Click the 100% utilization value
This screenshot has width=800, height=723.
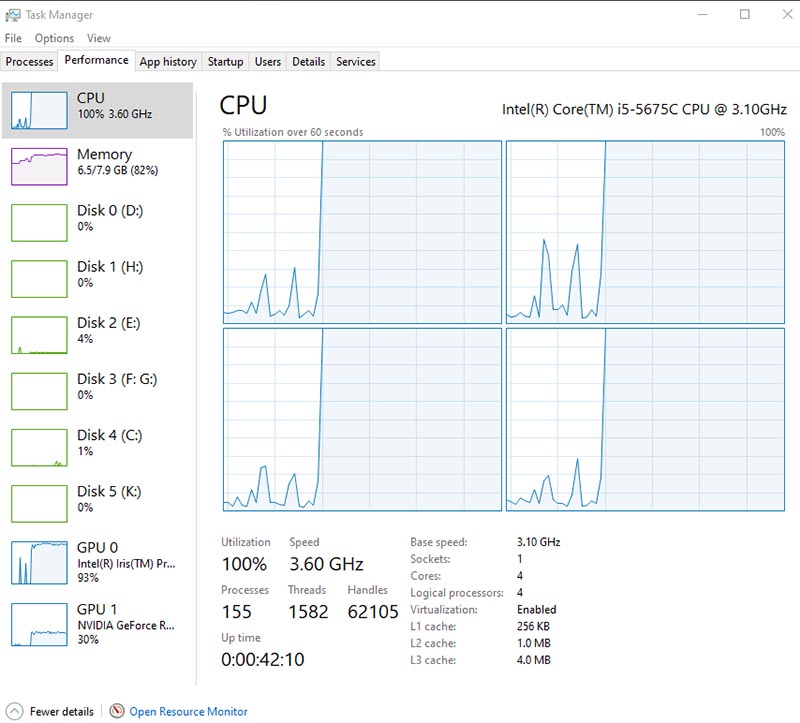pyautogui.click(x=244, y=564)
